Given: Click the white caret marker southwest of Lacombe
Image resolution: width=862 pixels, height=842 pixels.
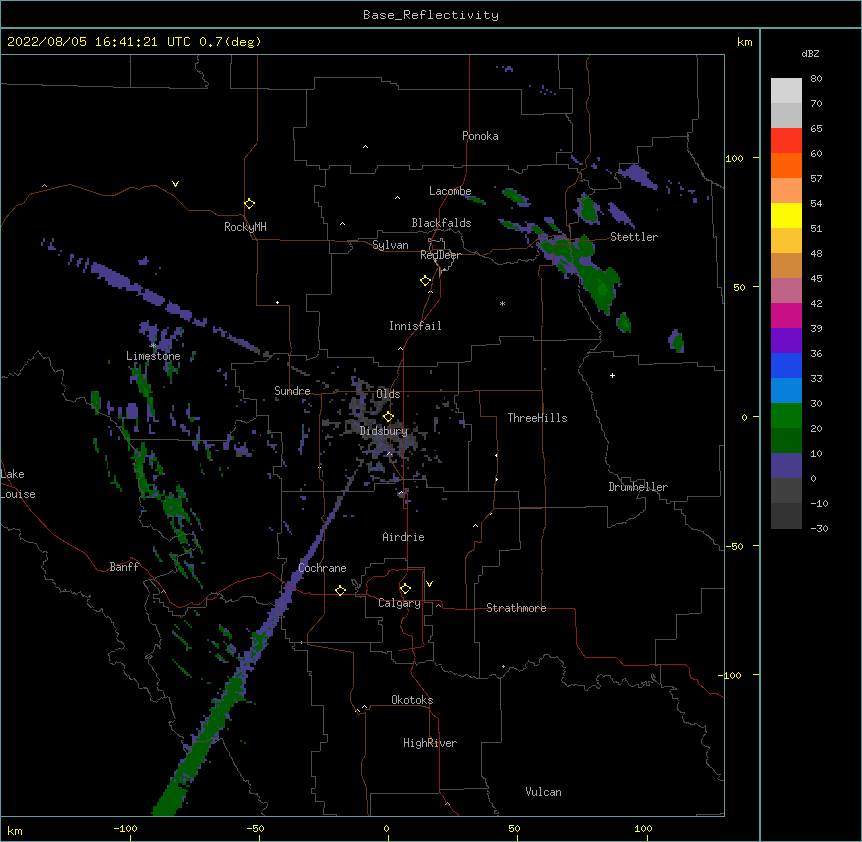Looking at the screenshot, I should [x=397, y=198].
